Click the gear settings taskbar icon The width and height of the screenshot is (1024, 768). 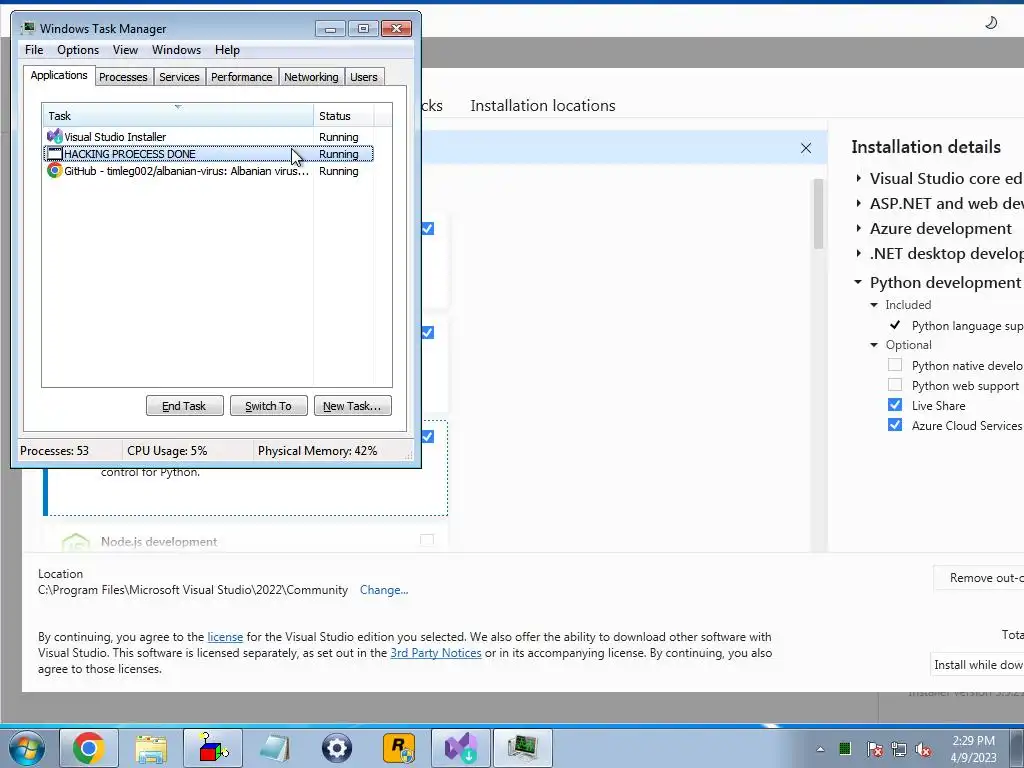337,748
